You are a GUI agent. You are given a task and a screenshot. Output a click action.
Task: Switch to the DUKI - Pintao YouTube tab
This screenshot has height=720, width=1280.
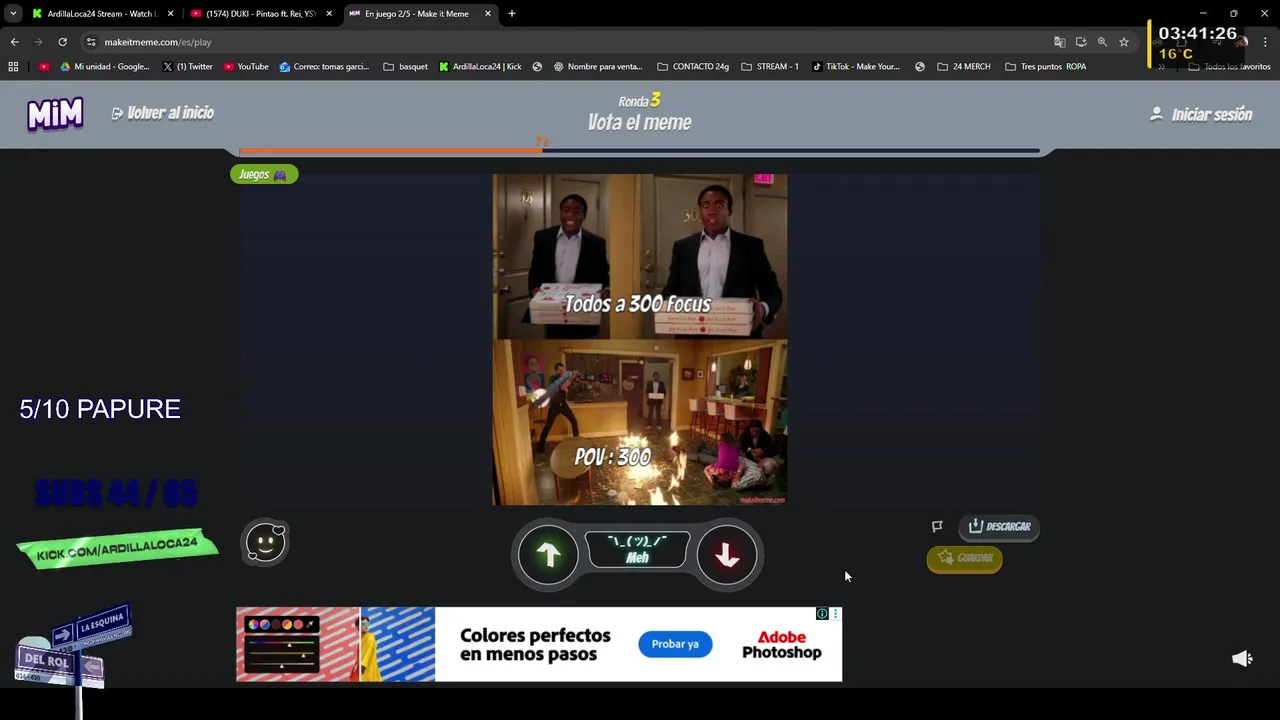pyautogui.click(x=258, y=14)
